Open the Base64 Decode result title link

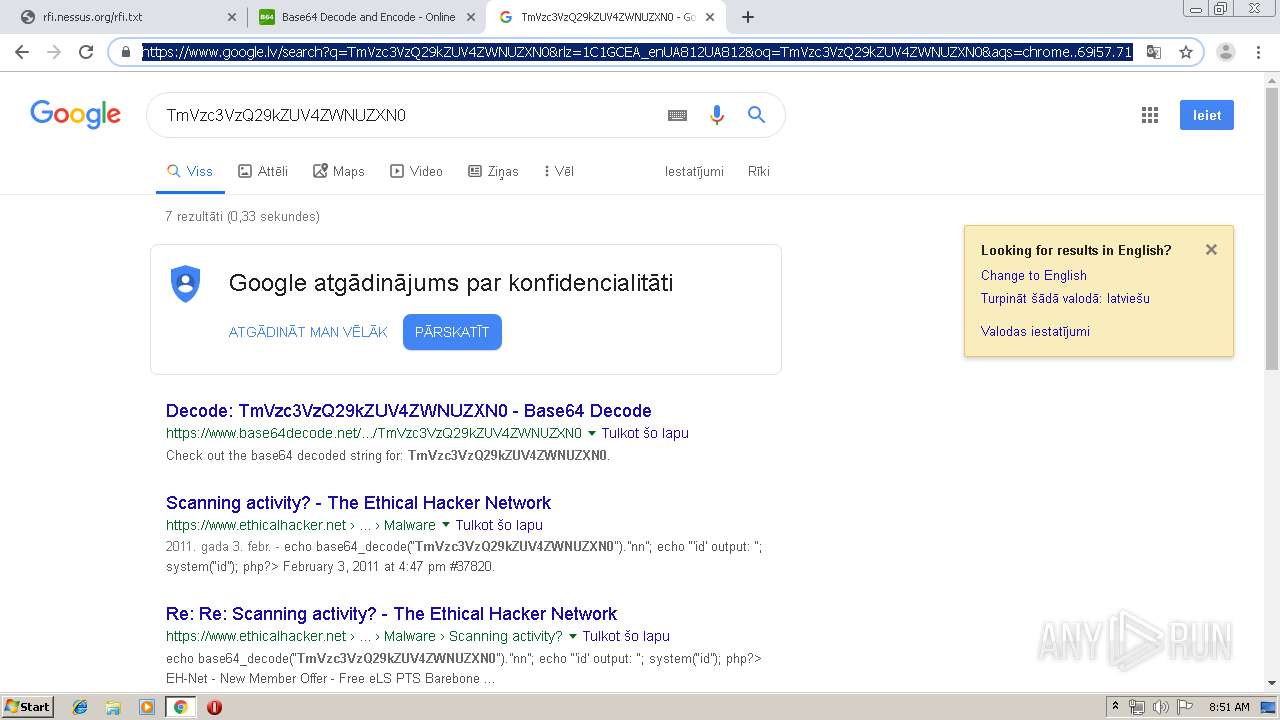pos(409,411)
